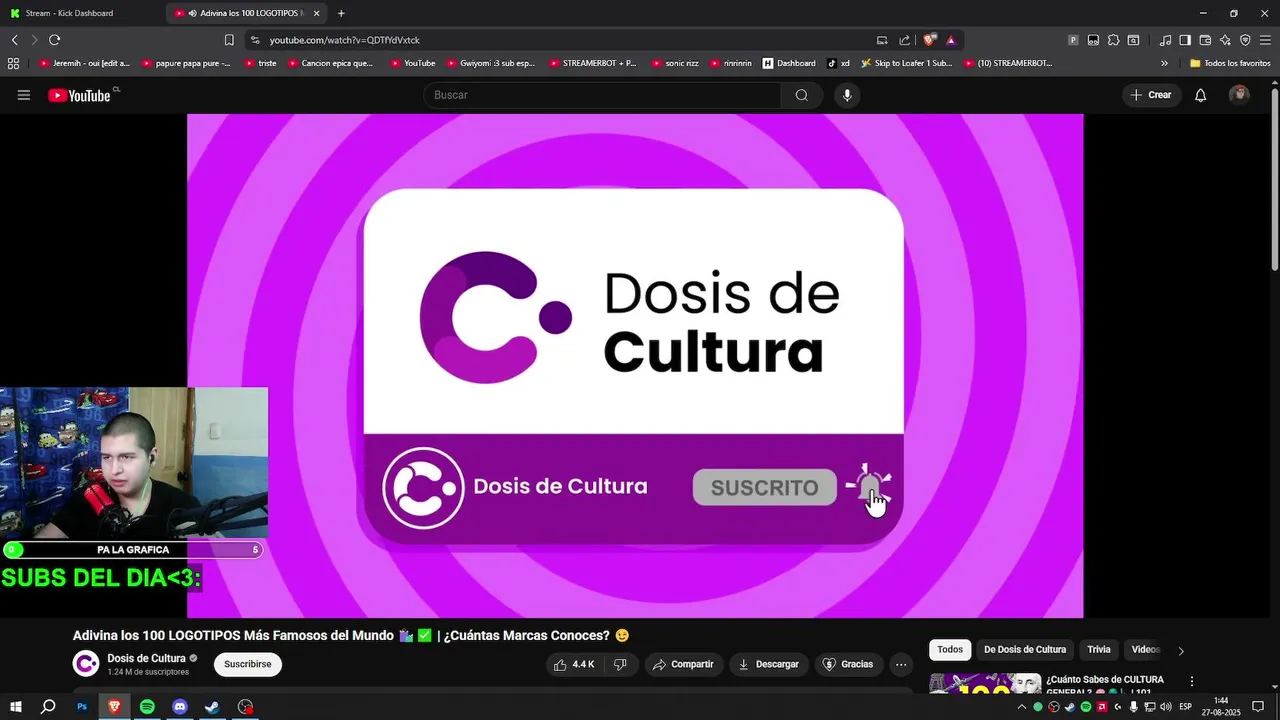1280x720 pixels.
Task: Like the video with 4.4 K likes
Action: click(x=574, y=664)
